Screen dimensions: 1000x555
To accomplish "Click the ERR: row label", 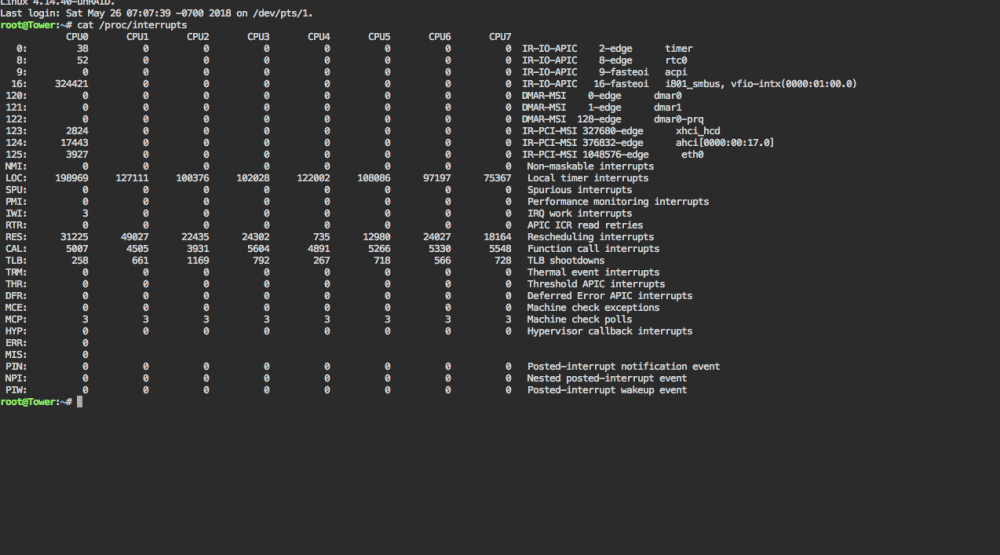I will (x=16, y=343).
